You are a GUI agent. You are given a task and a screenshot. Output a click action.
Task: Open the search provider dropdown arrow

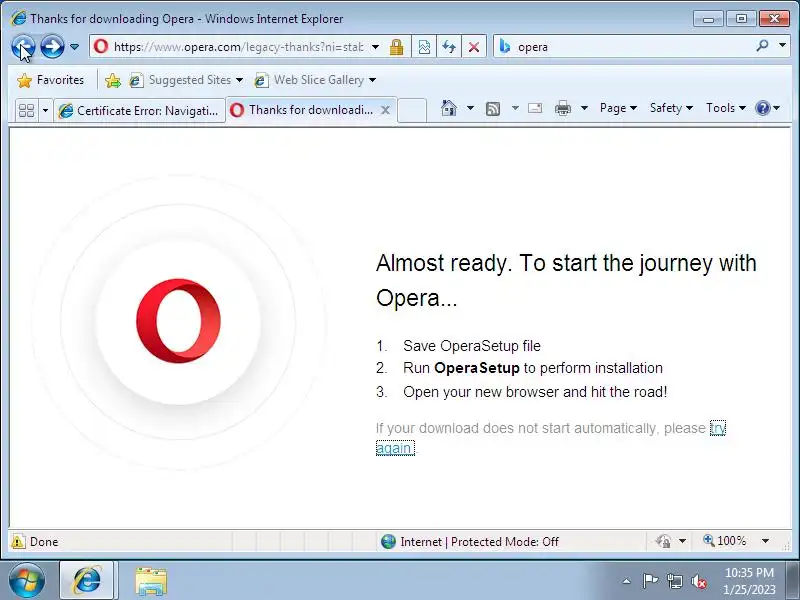pyautogui.click(x=782, y=46)
